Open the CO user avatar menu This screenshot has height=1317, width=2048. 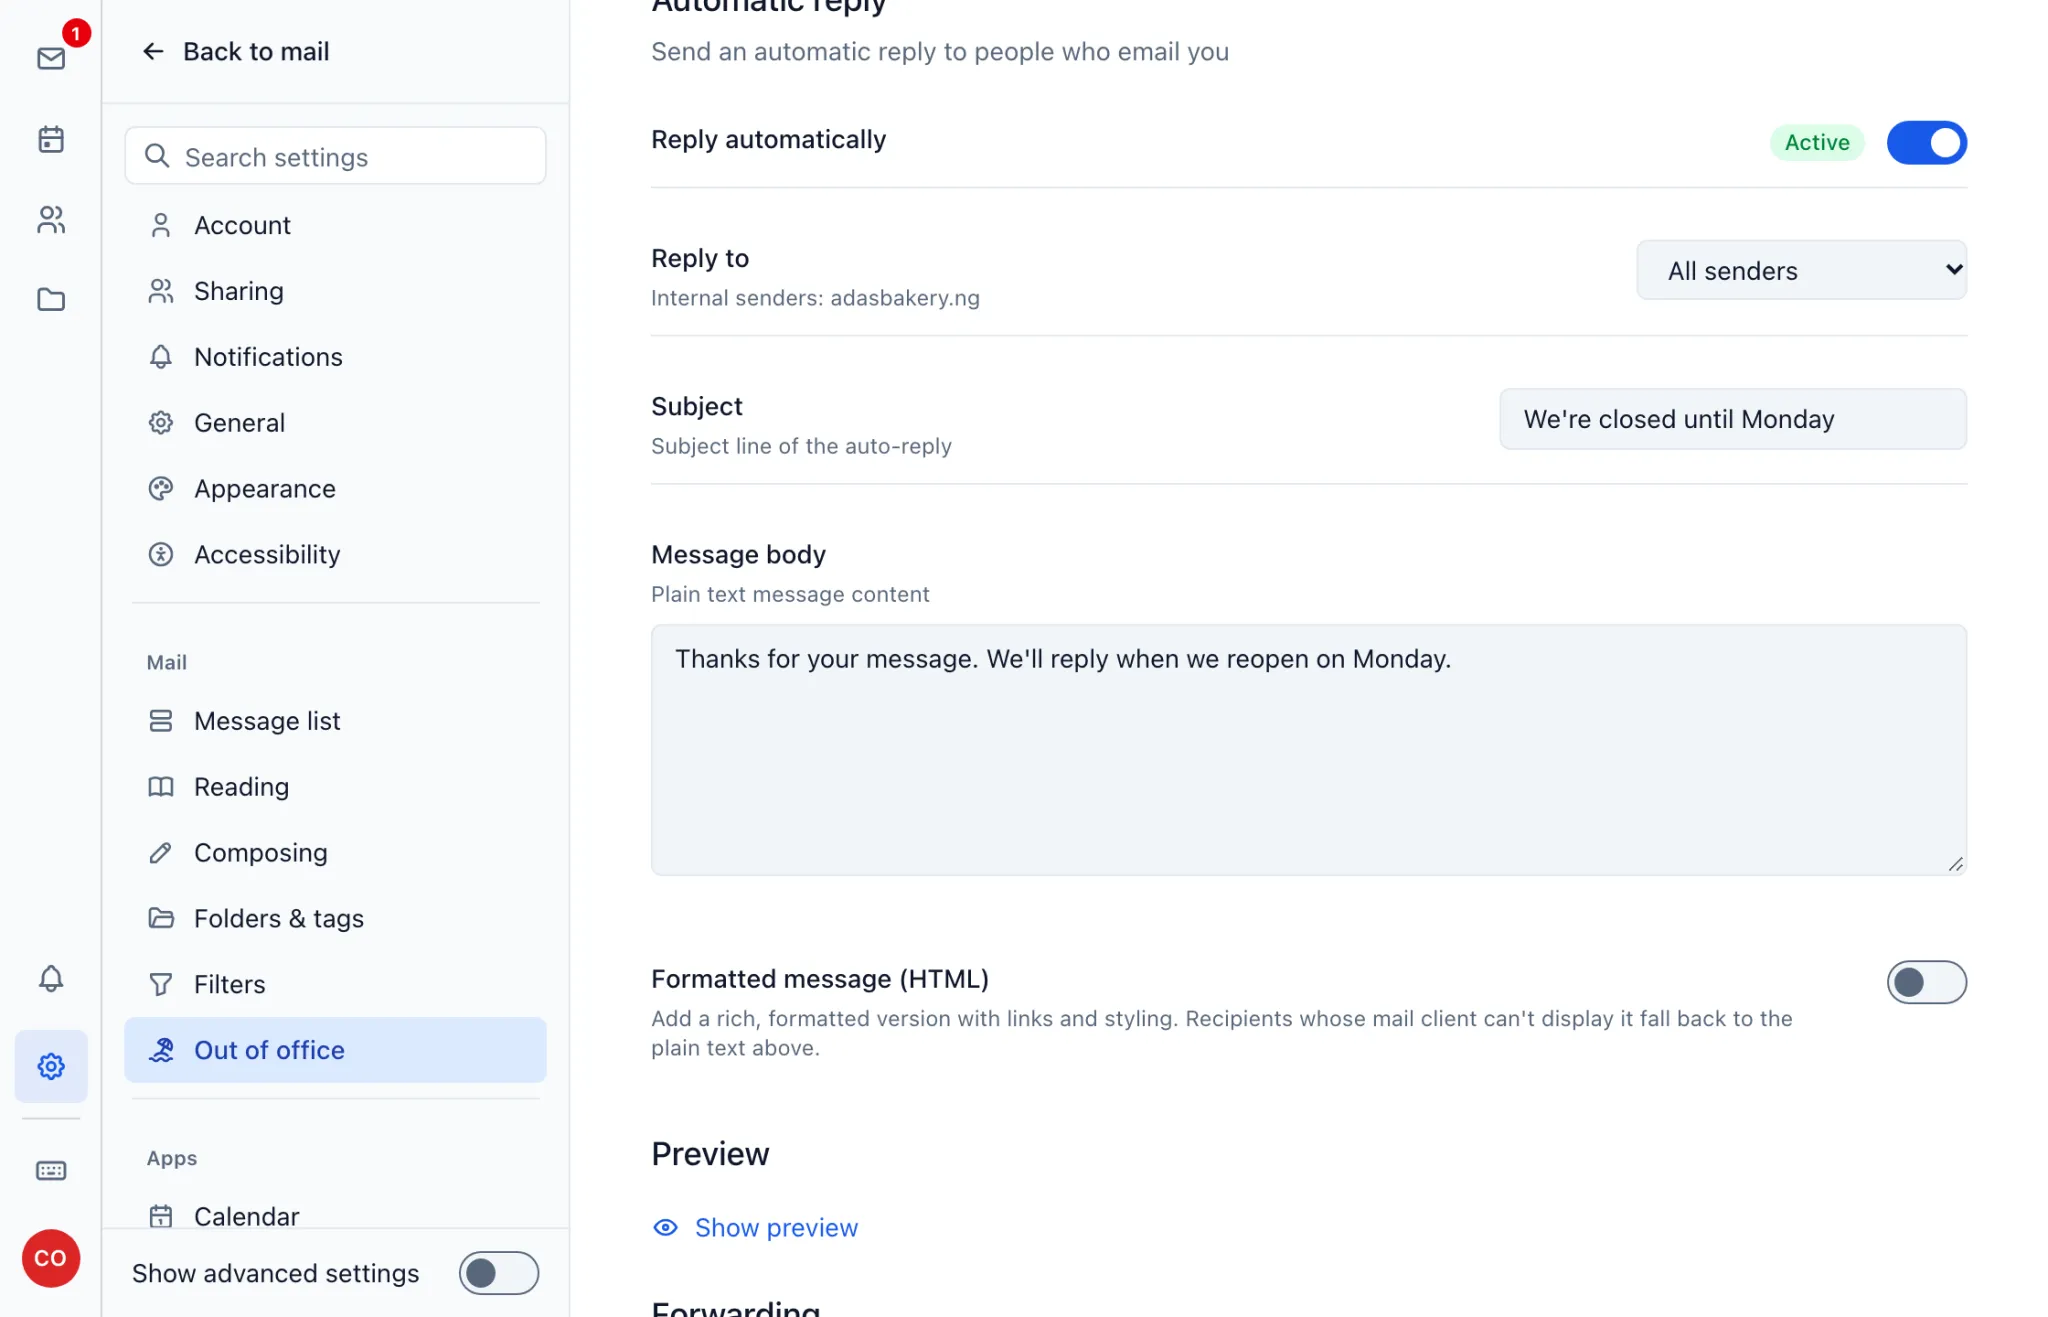click(x=51, y=1258)
